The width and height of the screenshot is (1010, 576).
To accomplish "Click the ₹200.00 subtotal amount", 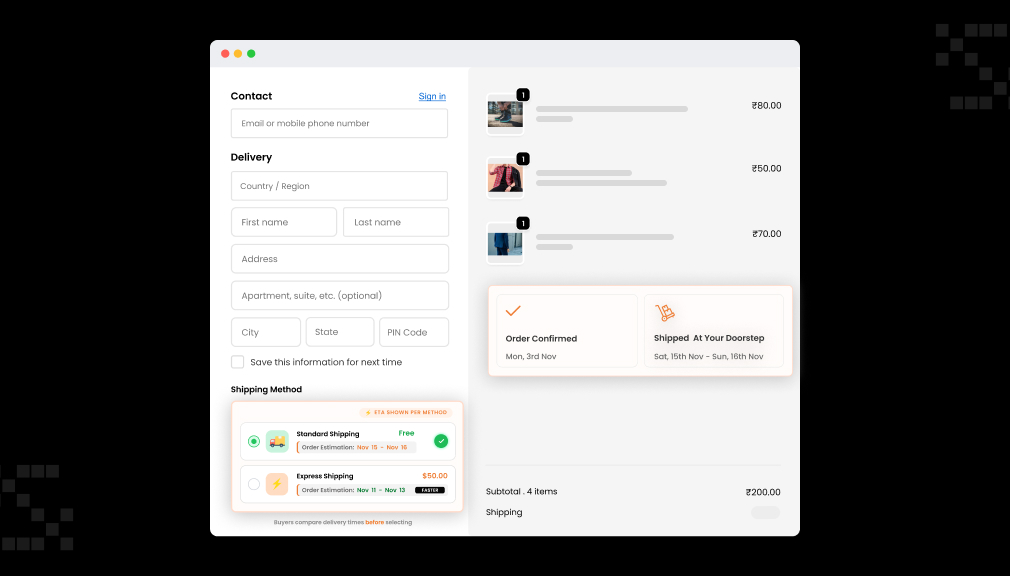I will pyautogui.click(x=763, y=492).
